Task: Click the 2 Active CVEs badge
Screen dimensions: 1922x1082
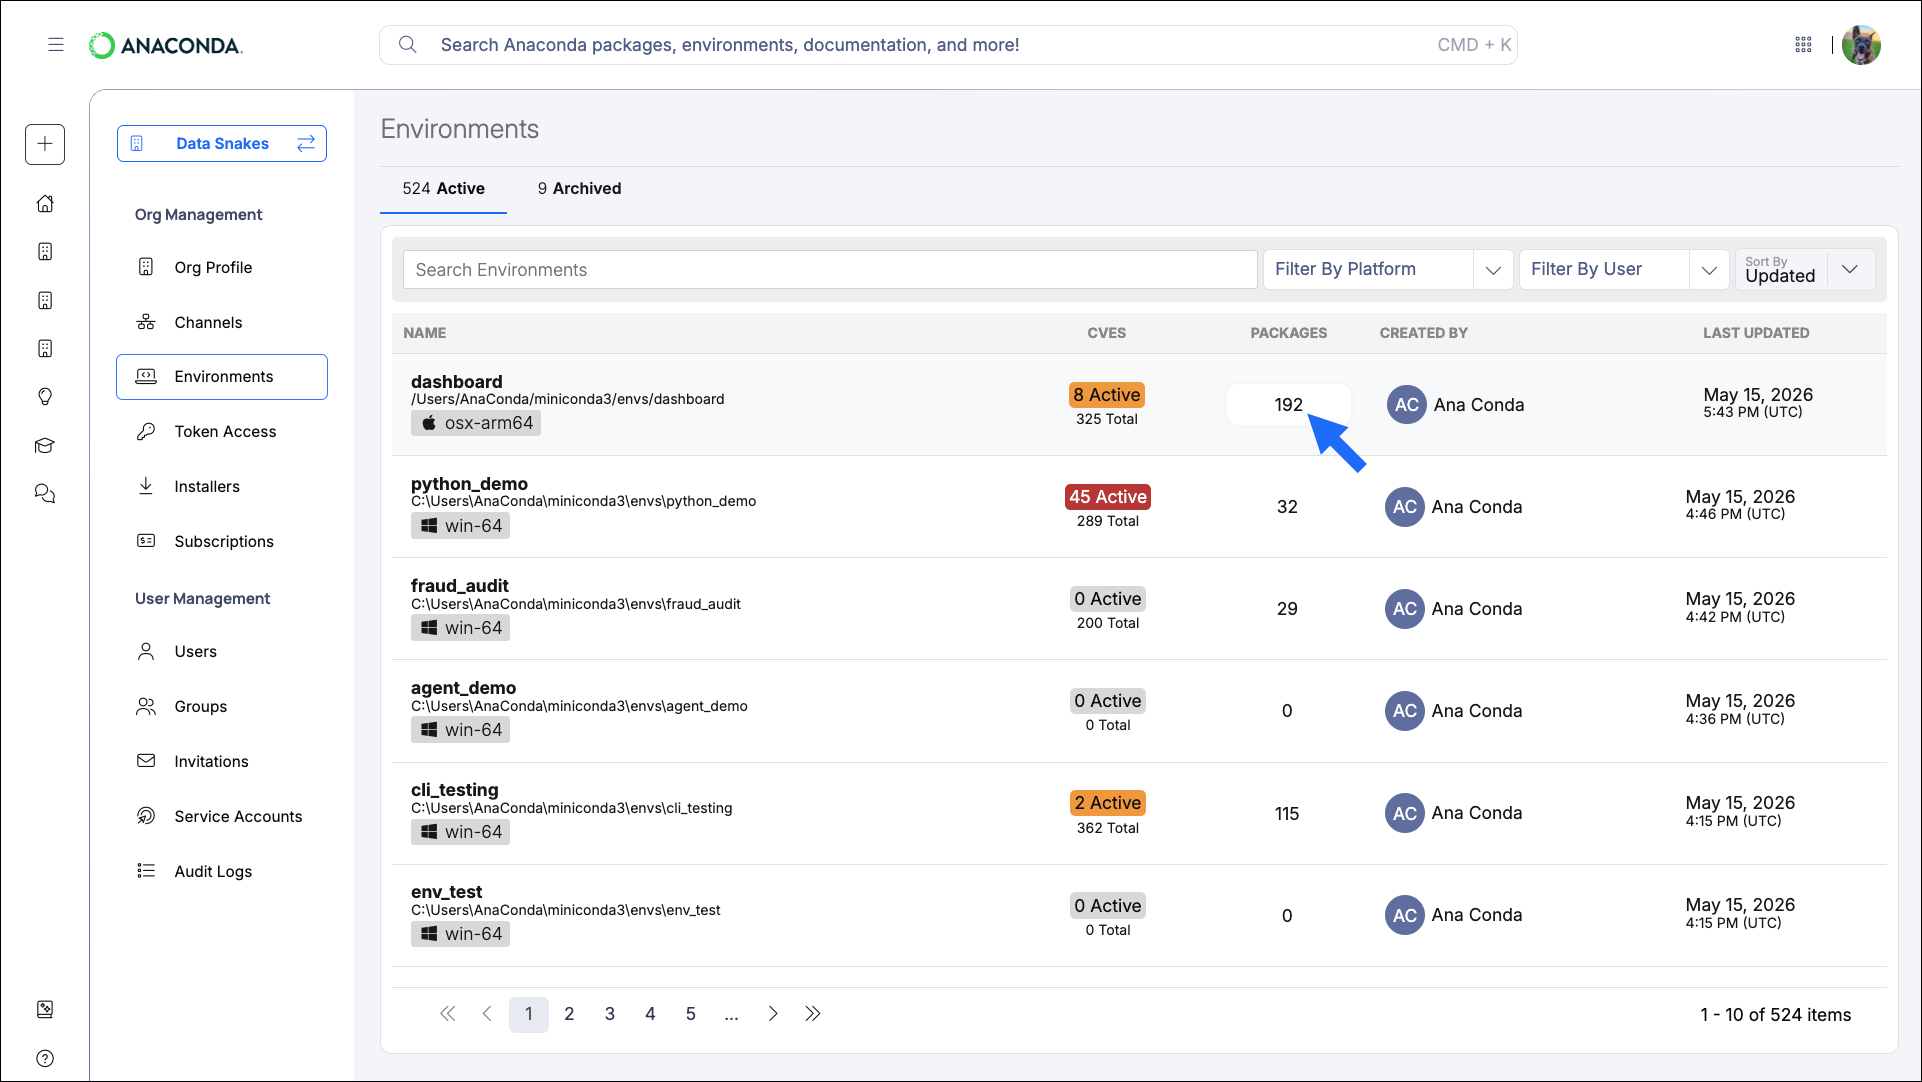Action: click(x=1107, y=803)
